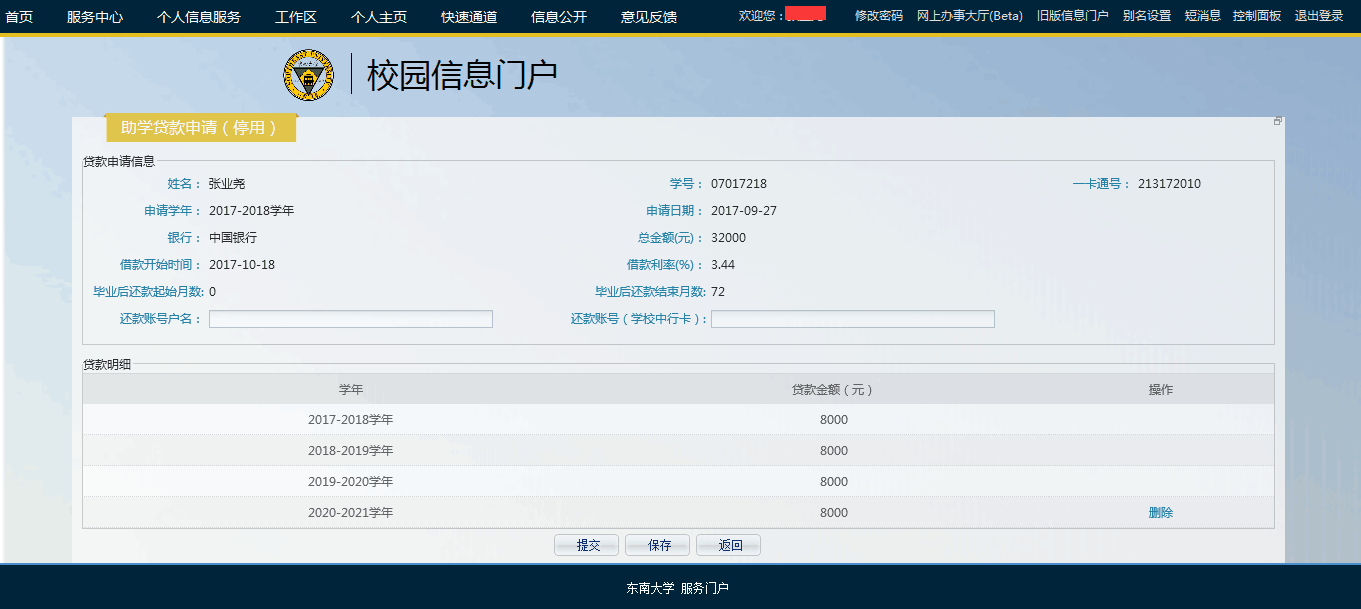Delete the 2020-2021学年 loan row
The image size is (1361, 609).
coord(1160,513)
